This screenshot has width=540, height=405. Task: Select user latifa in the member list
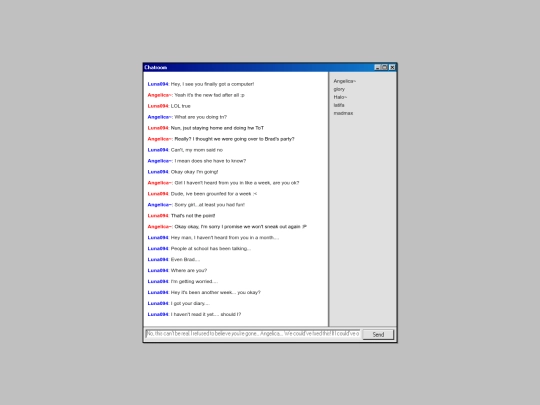point(339,105)
